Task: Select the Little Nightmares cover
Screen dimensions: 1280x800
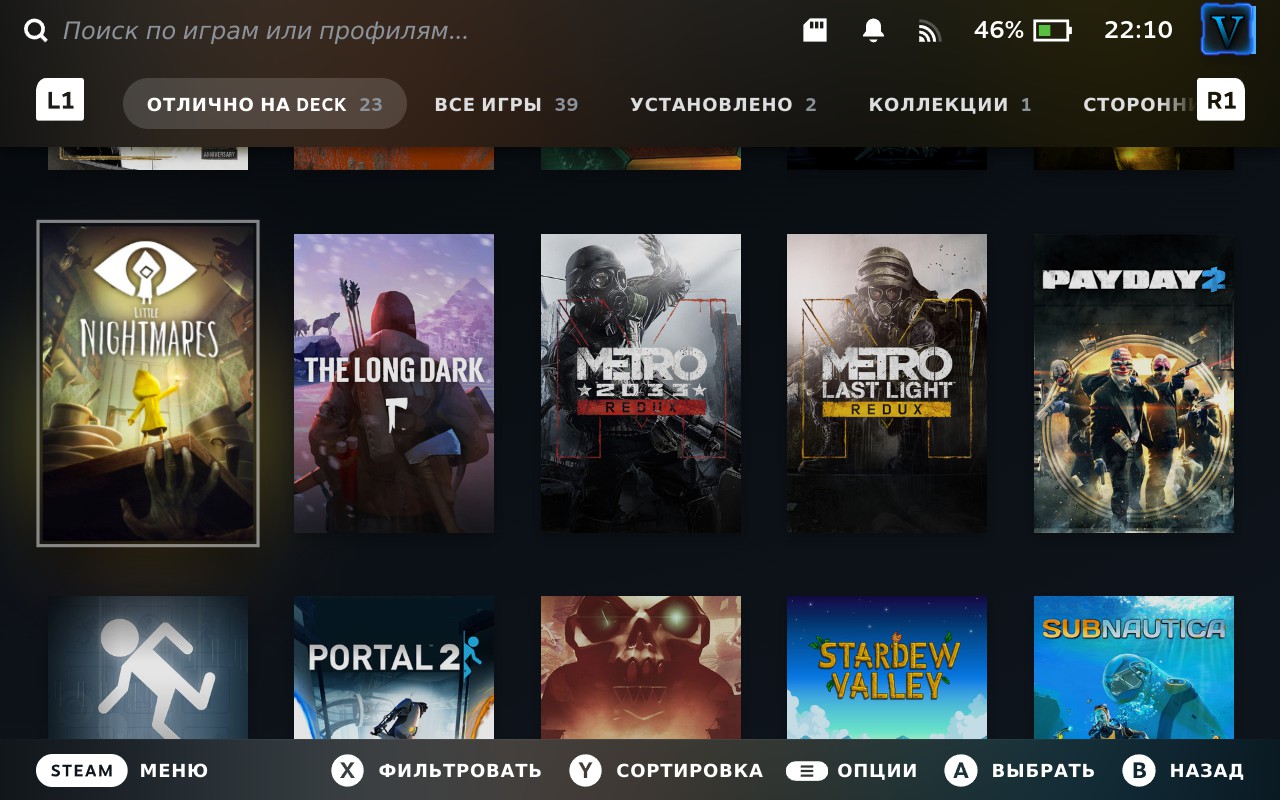Action: 147,383
